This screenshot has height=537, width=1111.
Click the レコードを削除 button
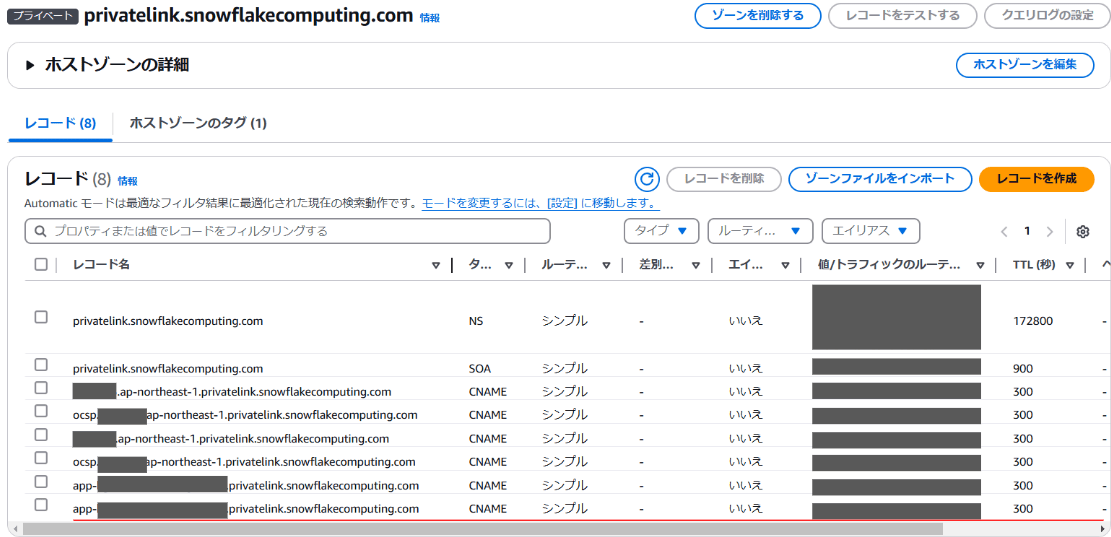724,179
